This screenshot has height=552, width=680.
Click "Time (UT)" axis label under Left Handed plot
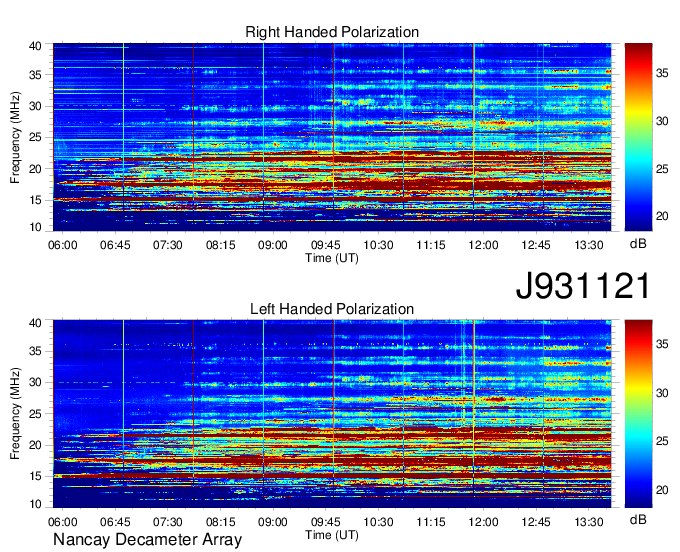pyautogui.click(x=332, y=535)
